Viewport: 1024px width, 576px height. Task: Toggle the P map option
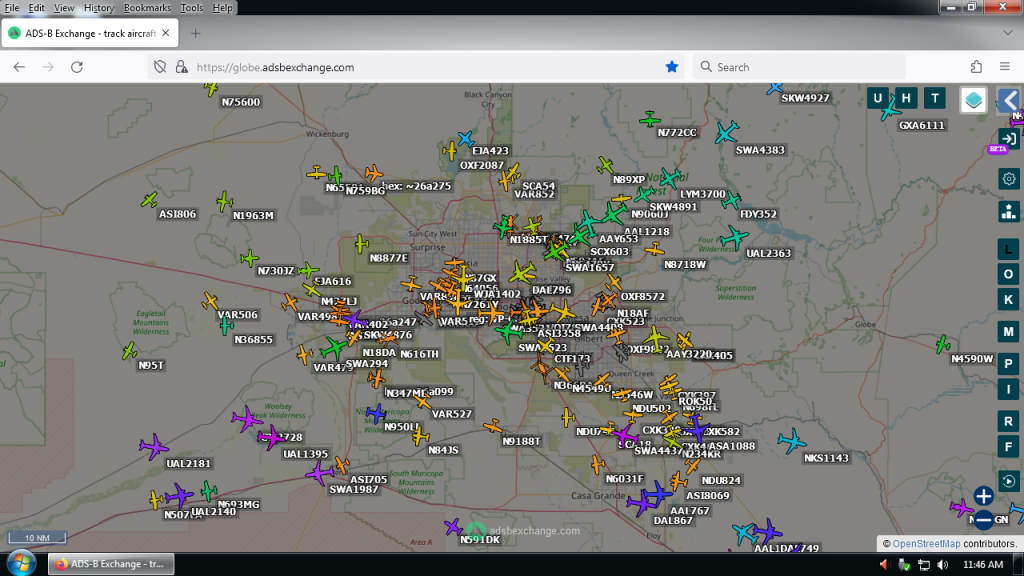tap(1008, 364)
